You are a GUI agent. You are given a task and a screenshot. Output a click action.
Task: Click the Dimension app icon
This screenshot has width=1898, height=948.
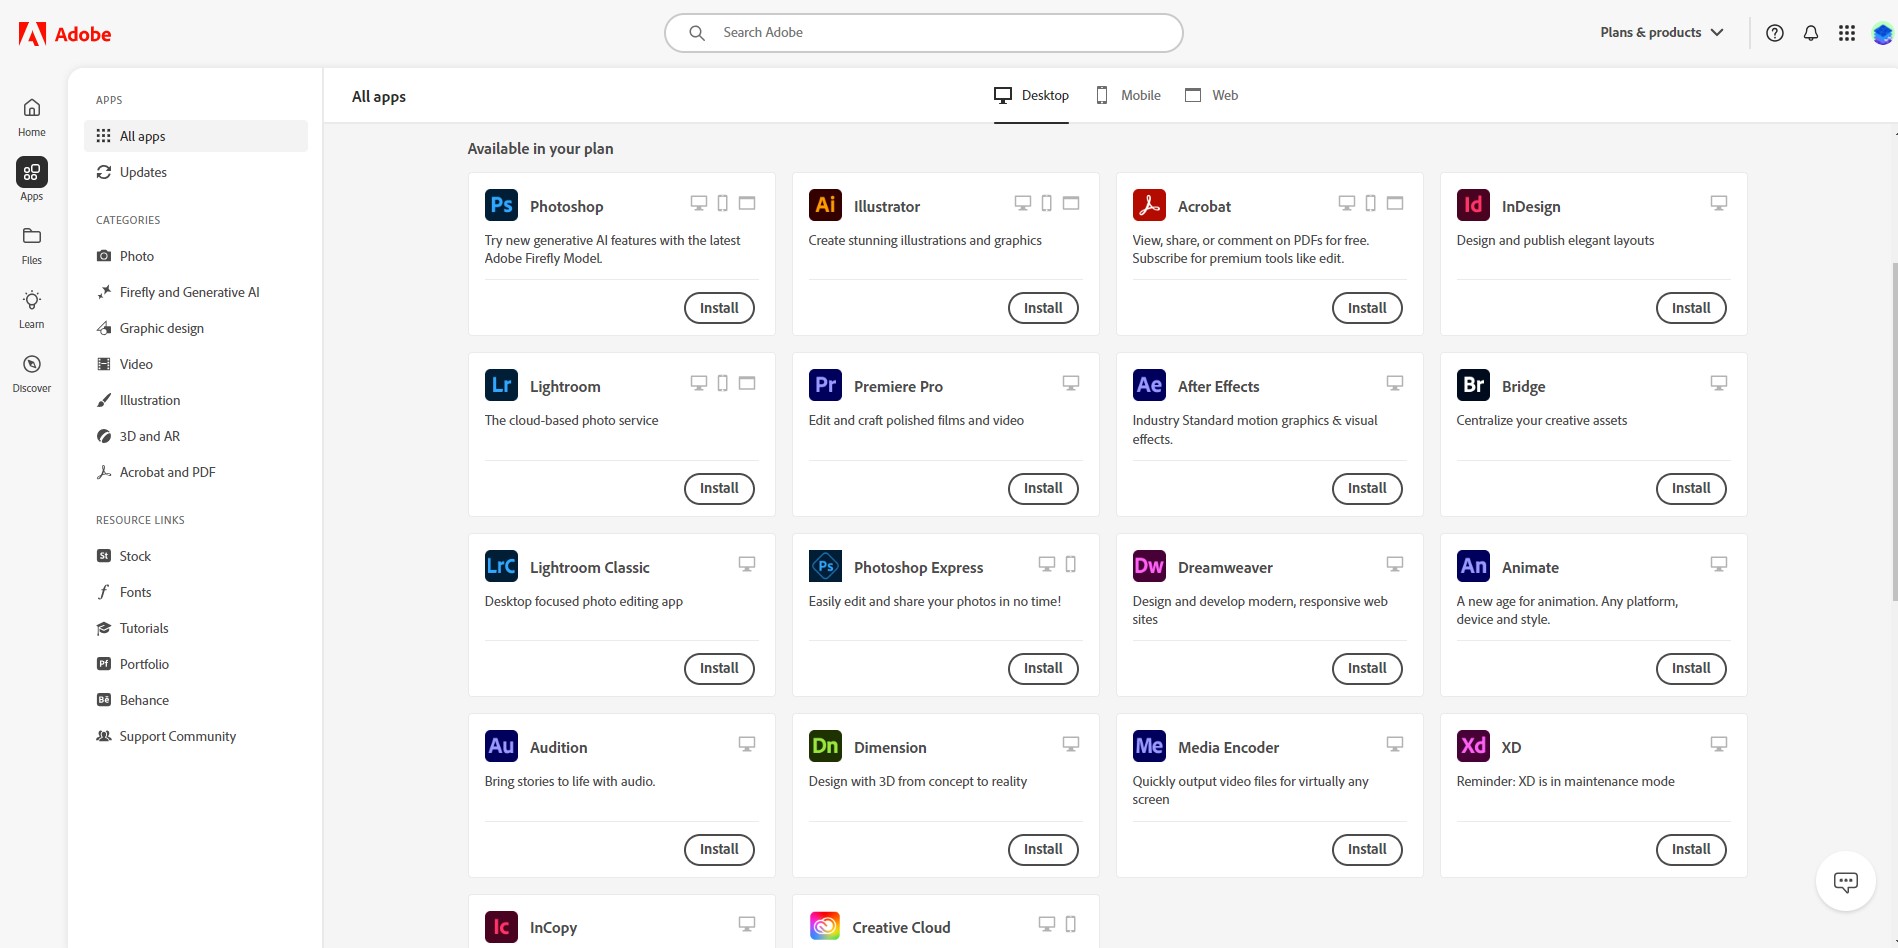click(825, 746)
